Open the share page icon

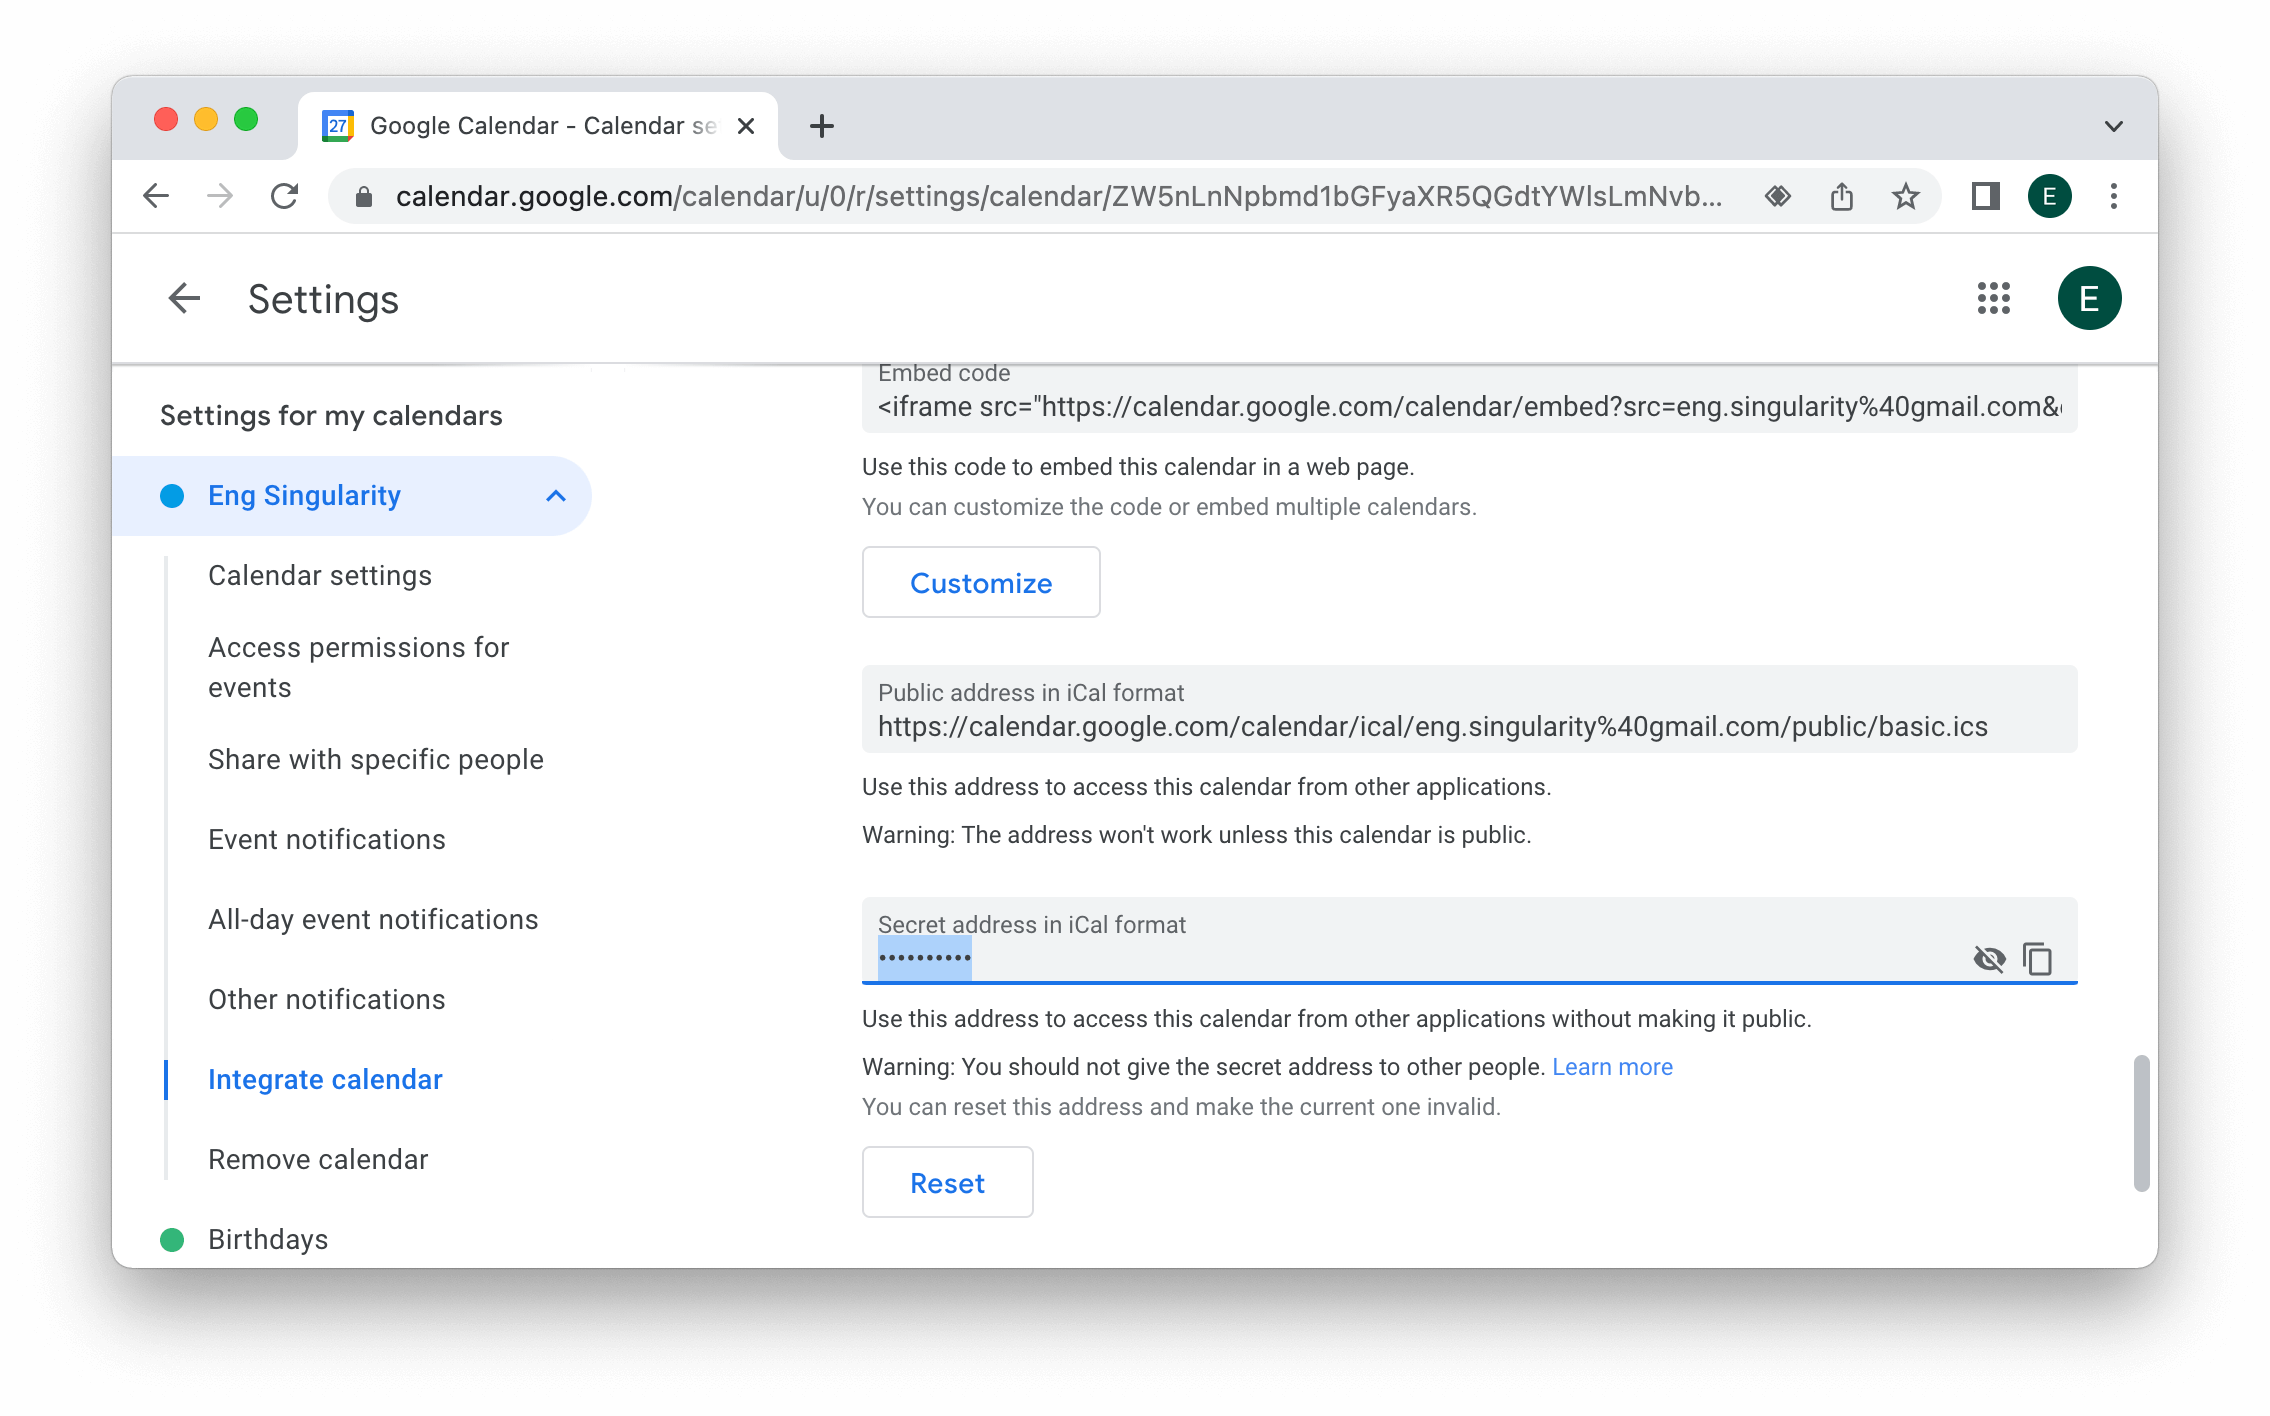[1842, 196]
